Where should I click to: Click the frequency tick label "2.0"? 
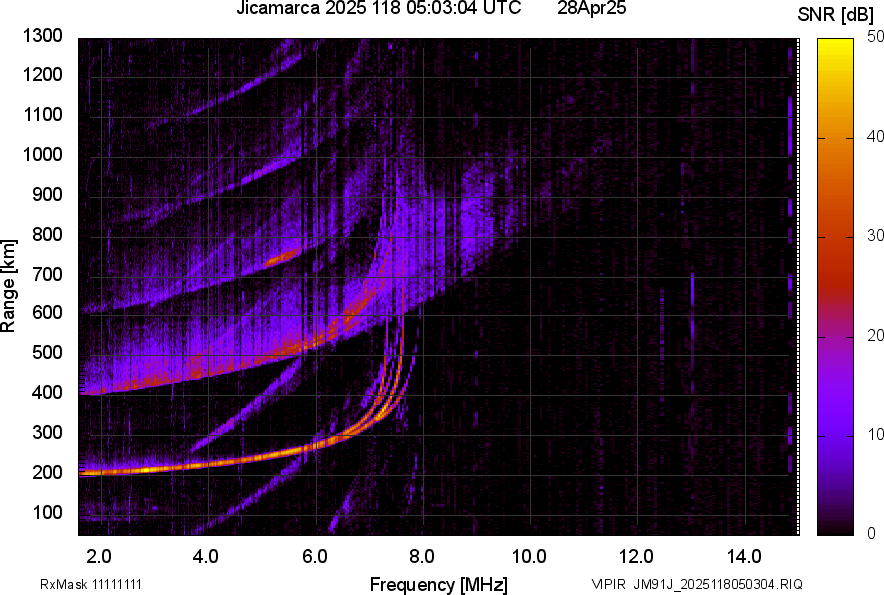click(99, 557)
